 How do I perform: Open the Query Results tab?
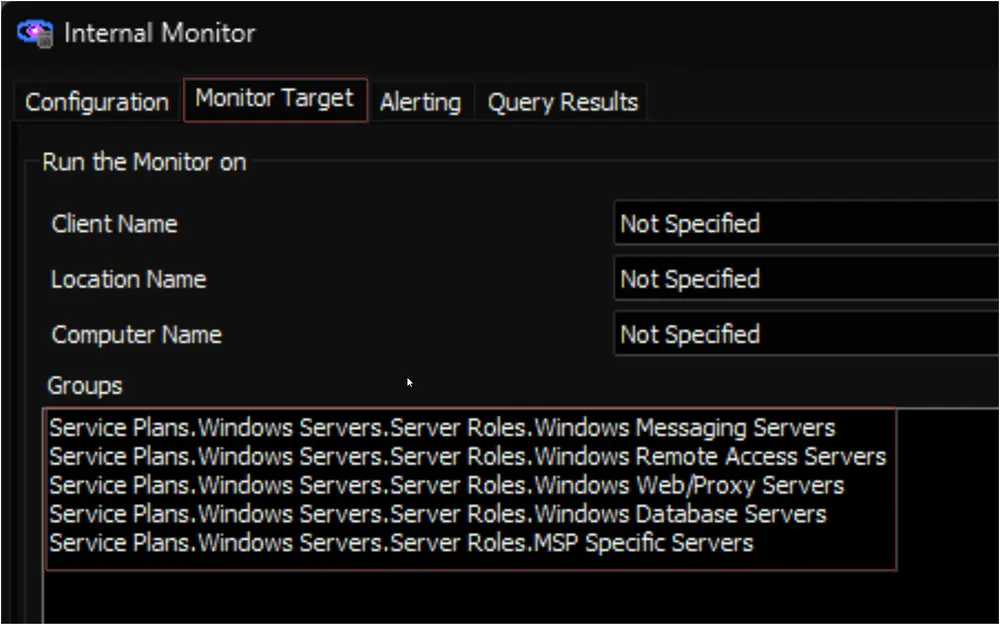pyautogui.click(x=562, y=102)
